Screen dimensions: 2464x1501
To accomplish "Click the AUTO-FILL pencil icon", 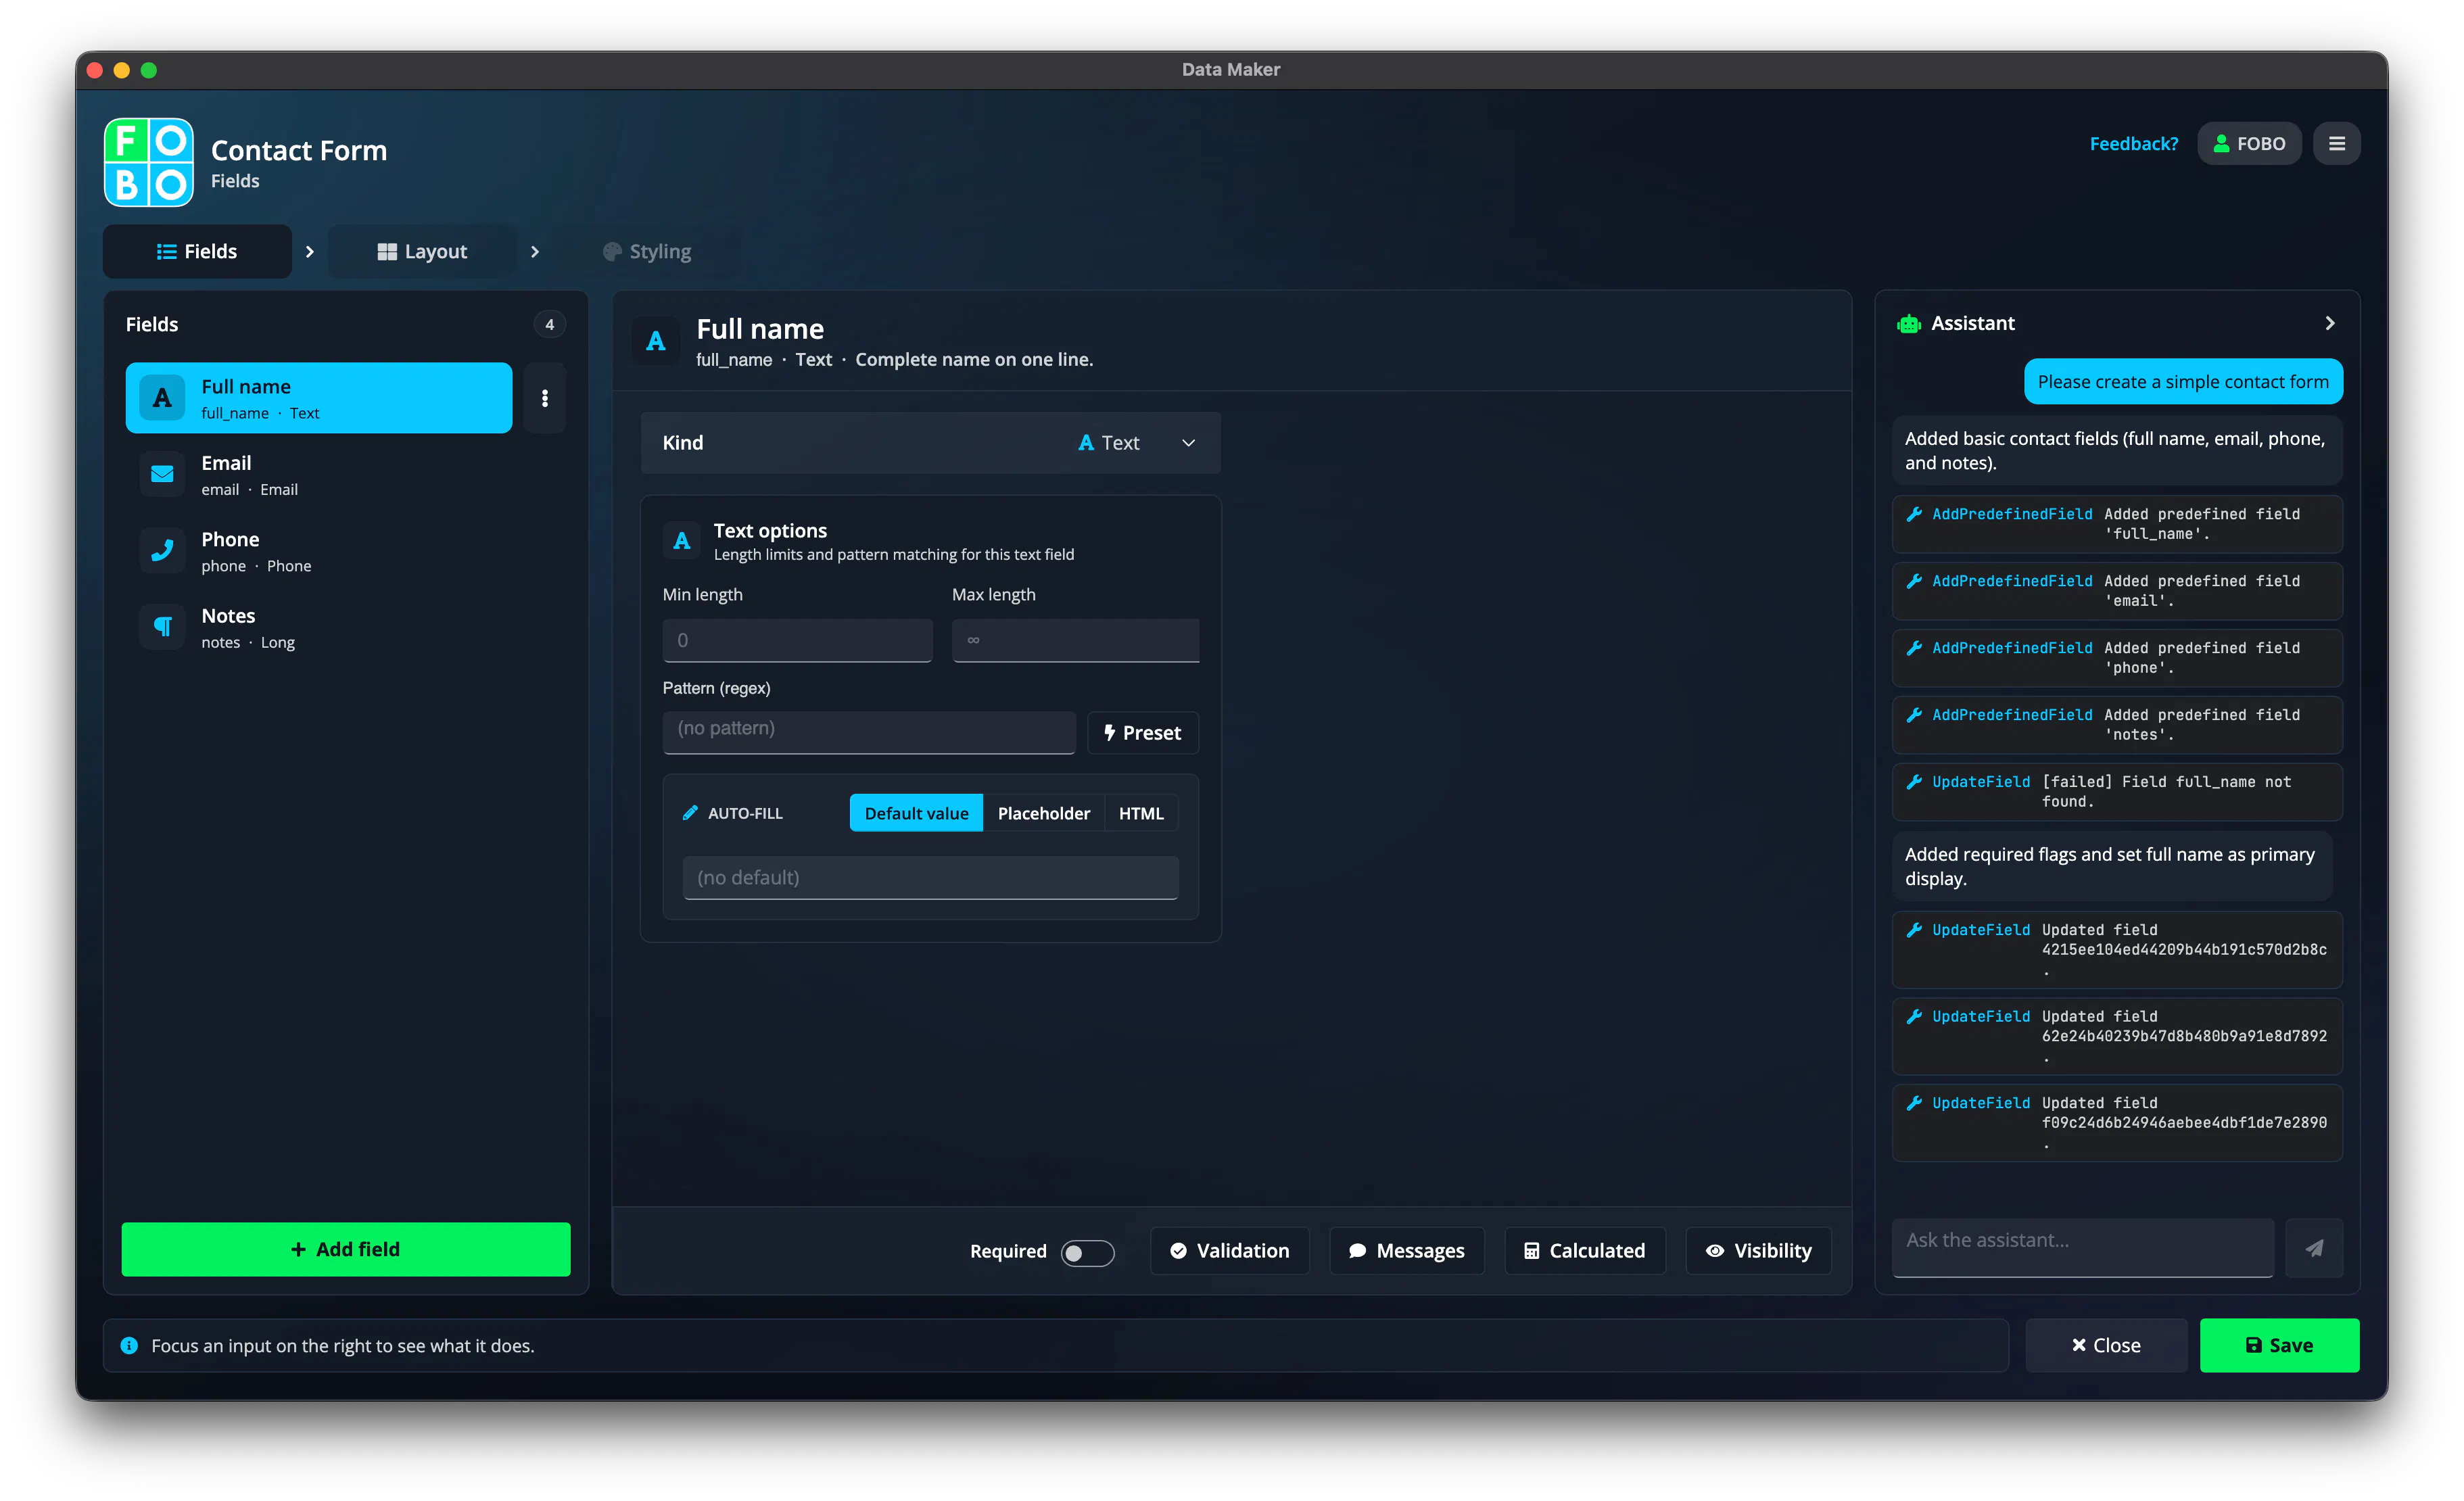I will (690, 813).
